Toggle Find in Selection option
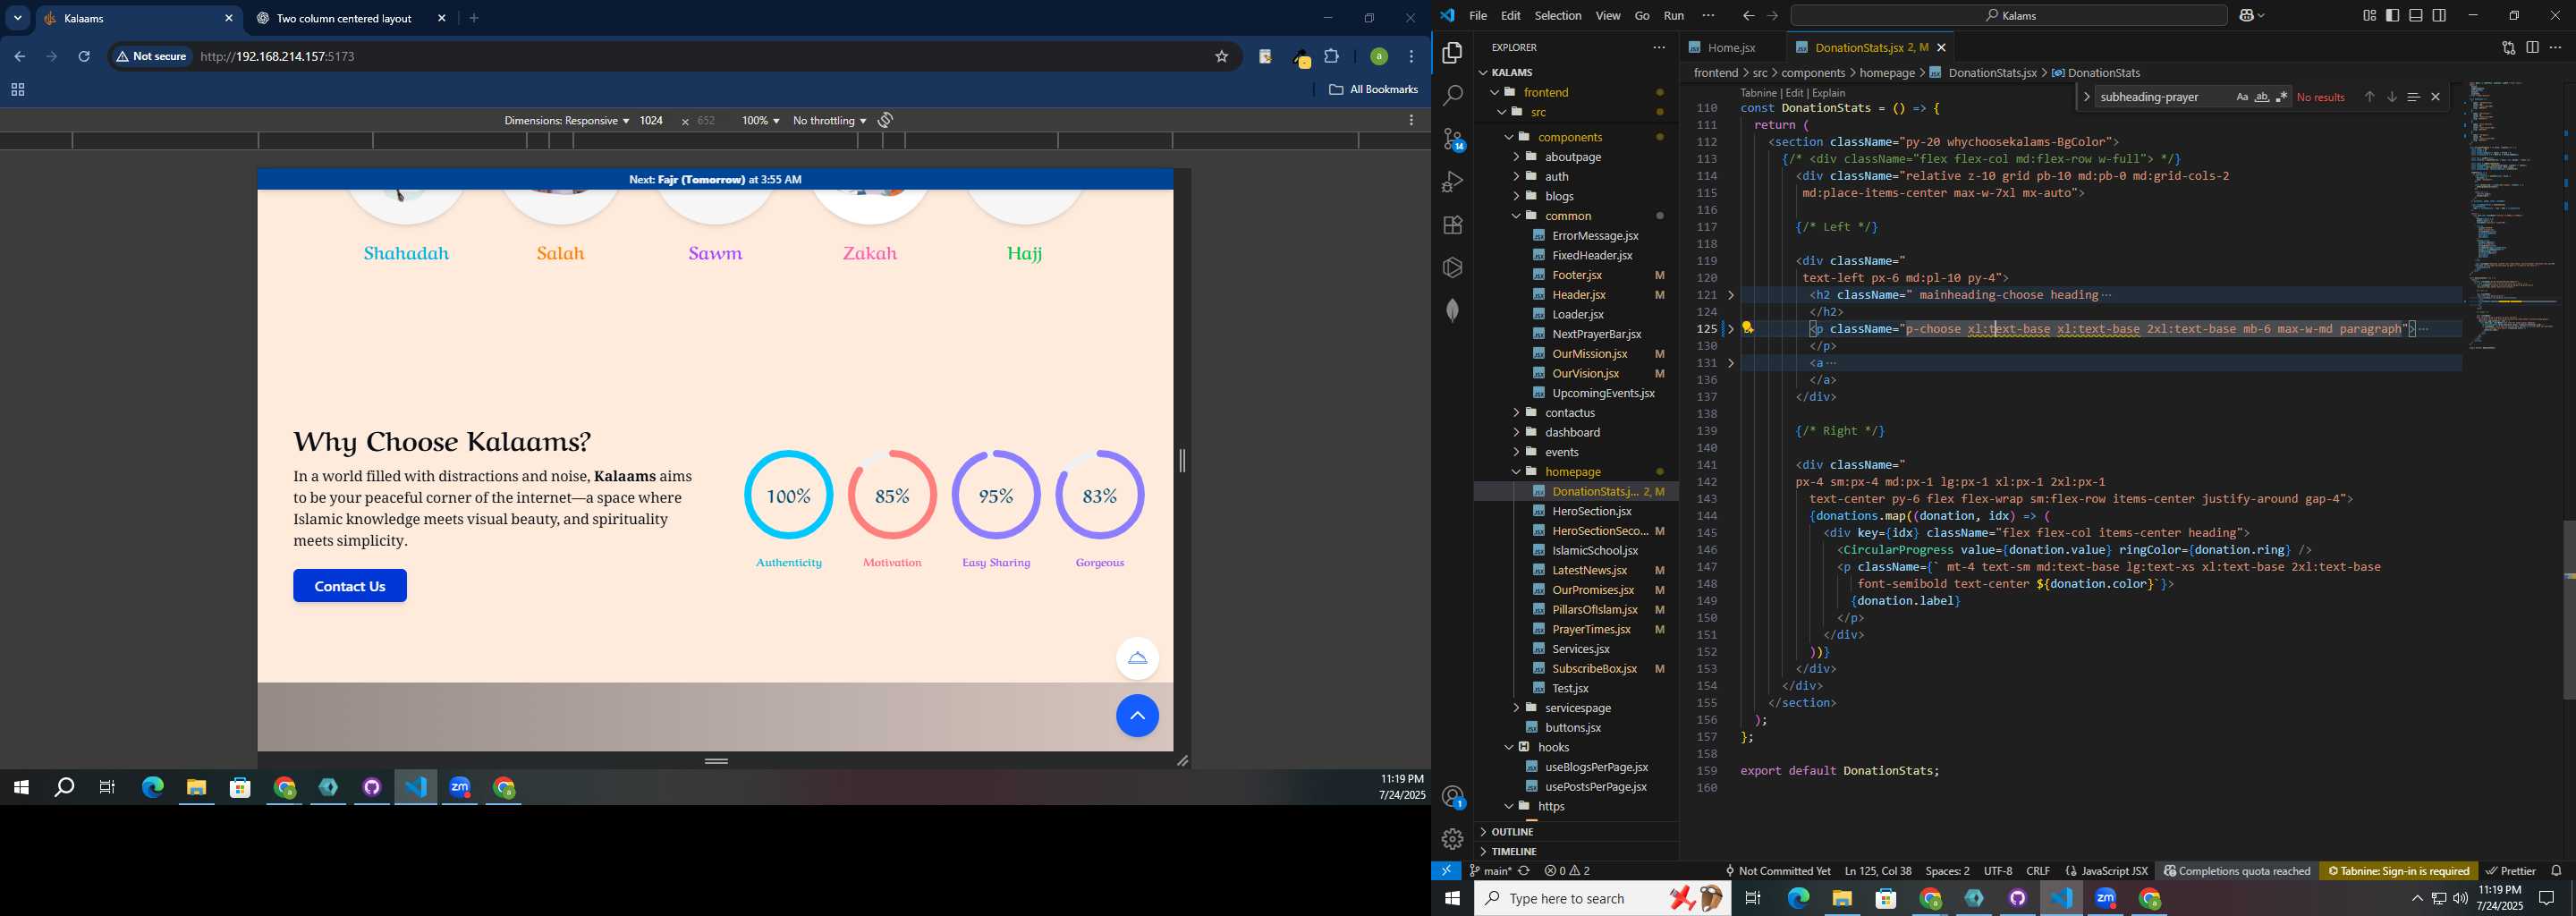This screenshot has width=2576, height=916. point(2413,97)
